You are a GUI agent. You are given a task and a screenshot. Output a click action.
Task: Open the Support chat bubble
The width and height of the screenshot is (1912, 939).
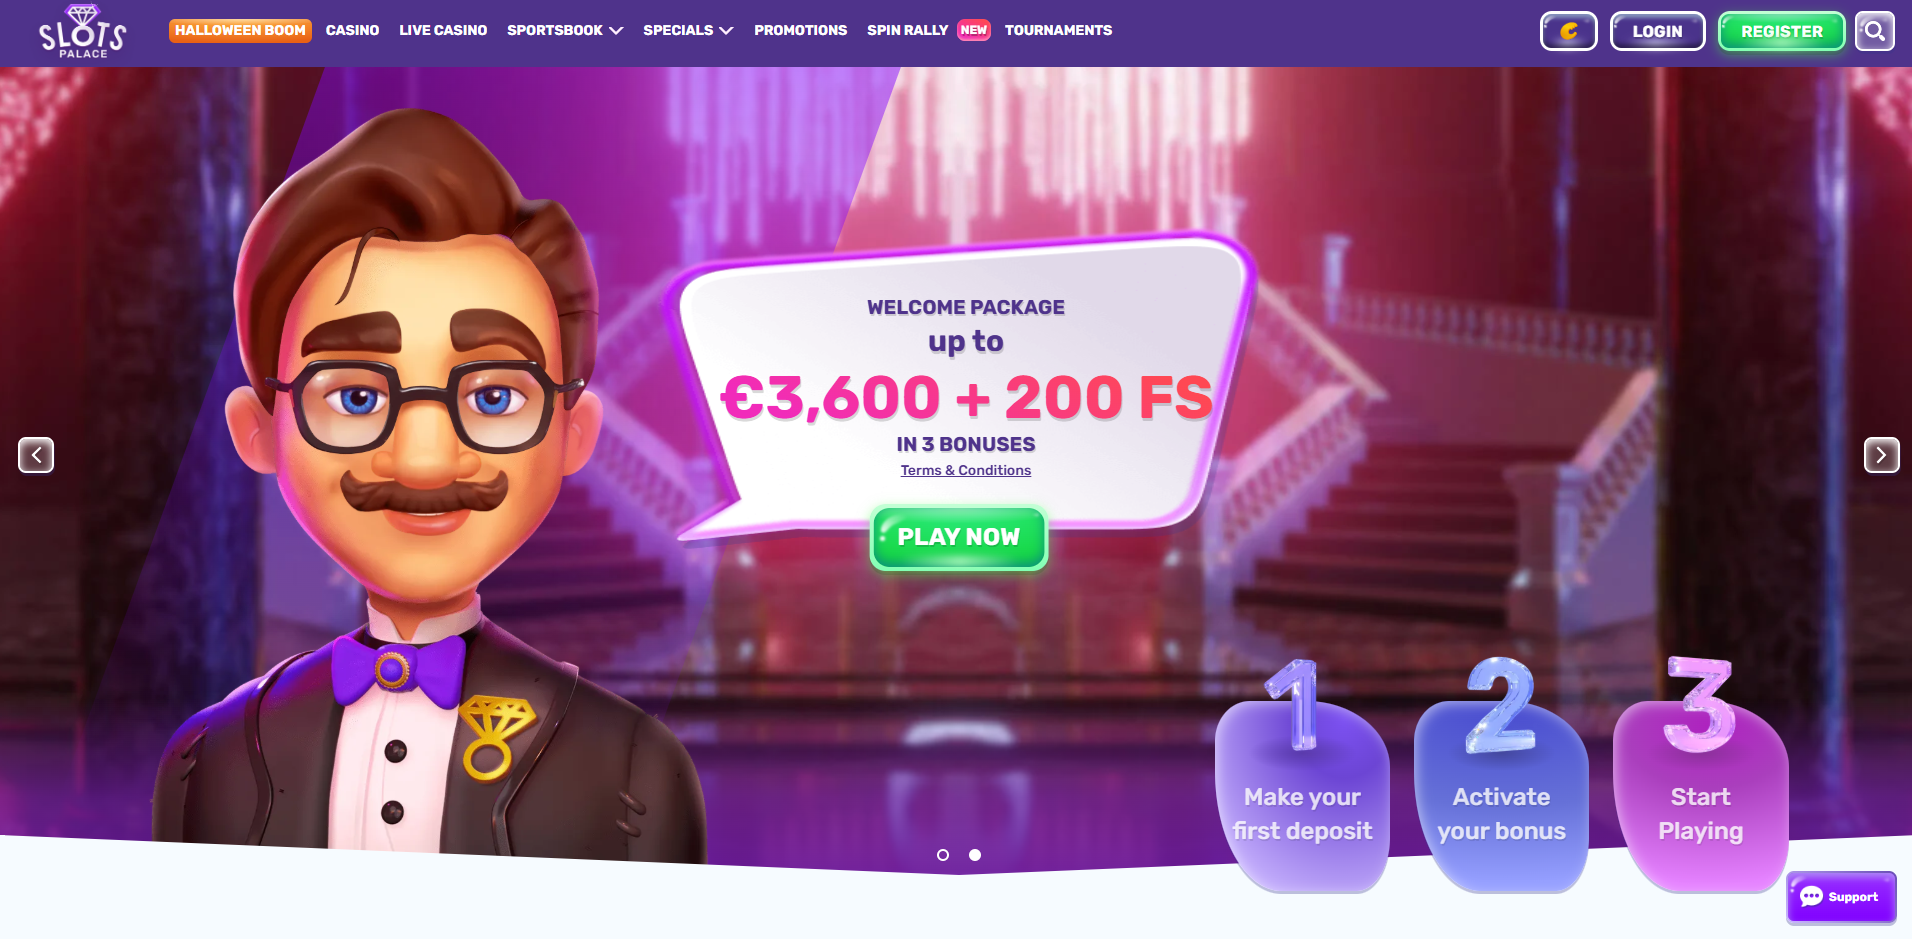(x=1841, y=897)
